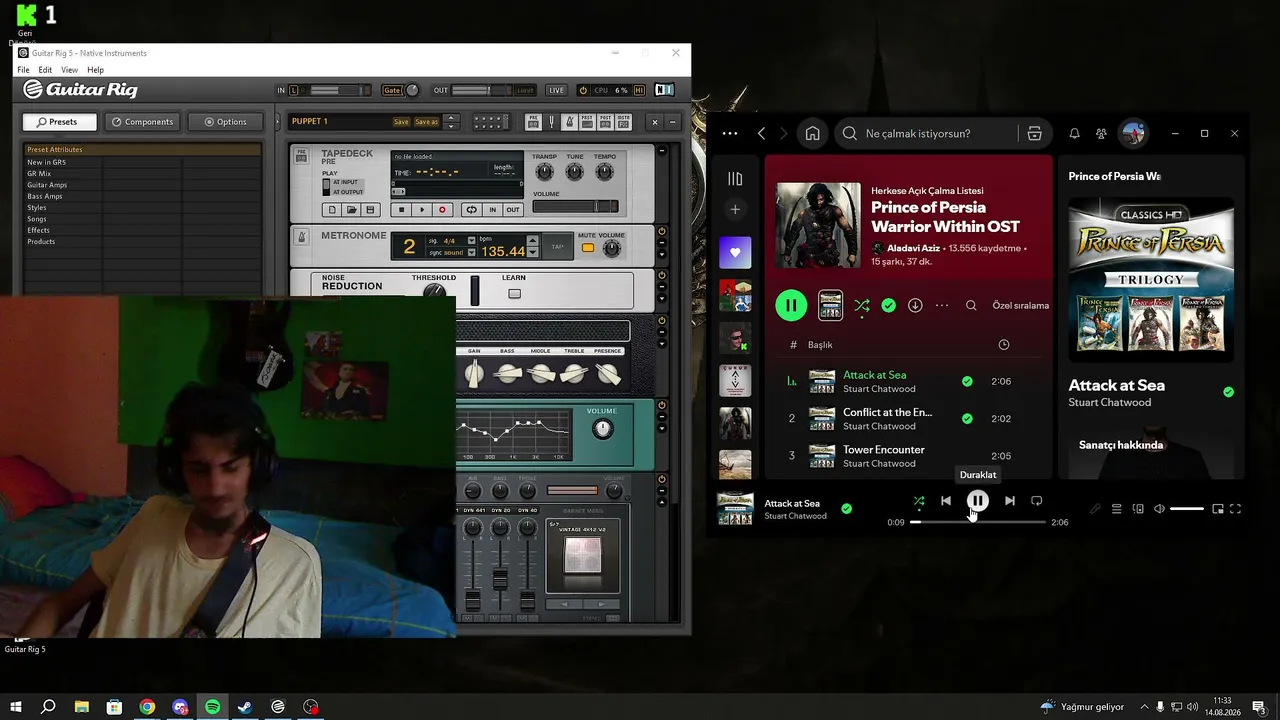The width and height of the screenshot is (1280, 720).
Task: Open the Spotify song progress bar
Action: tap(978, 522)
